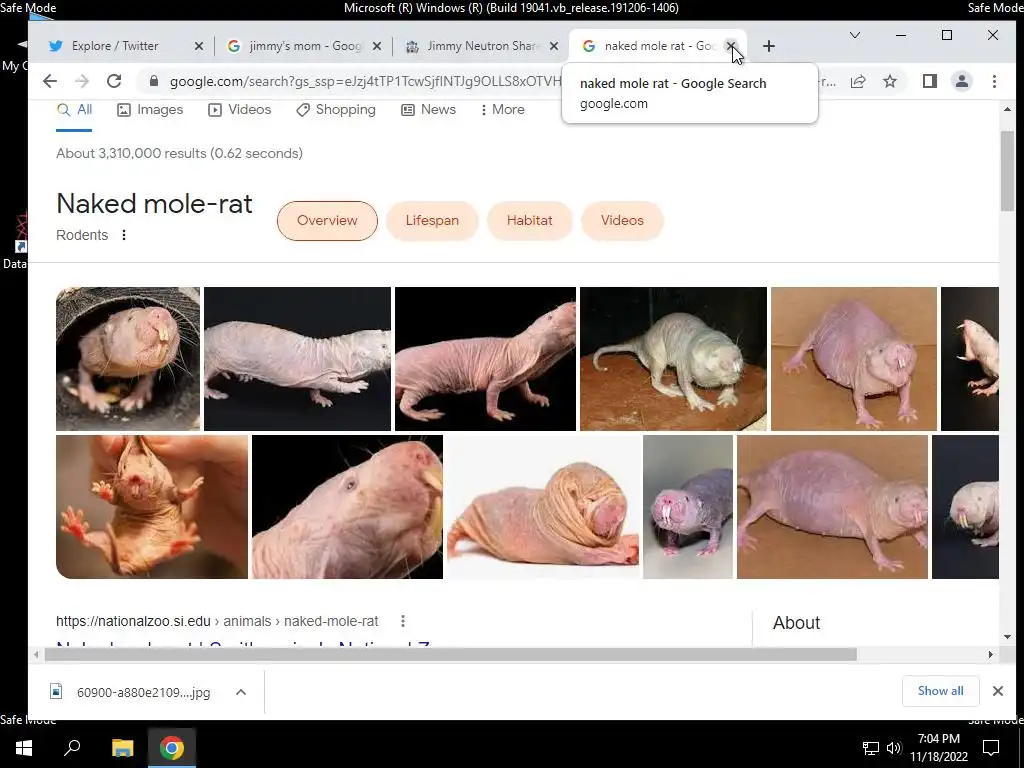Screen dimensions: 1024x768
Task: Go back using browser back arrow
Action: click(x=50, y=81)
